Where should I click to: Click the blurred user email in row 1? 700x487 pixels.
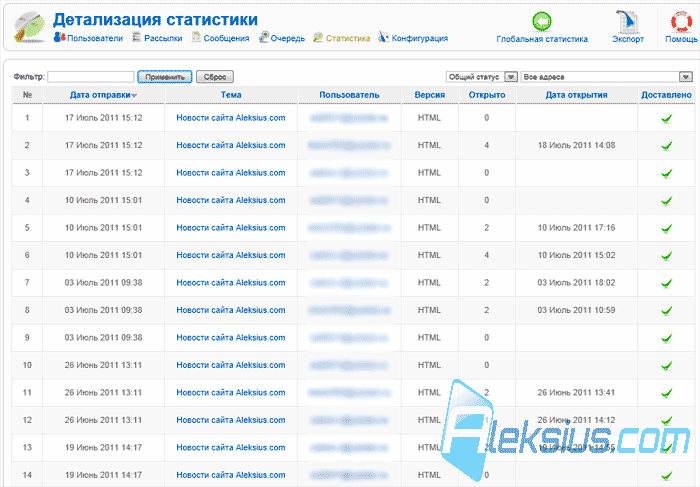[x=349, y=118]
